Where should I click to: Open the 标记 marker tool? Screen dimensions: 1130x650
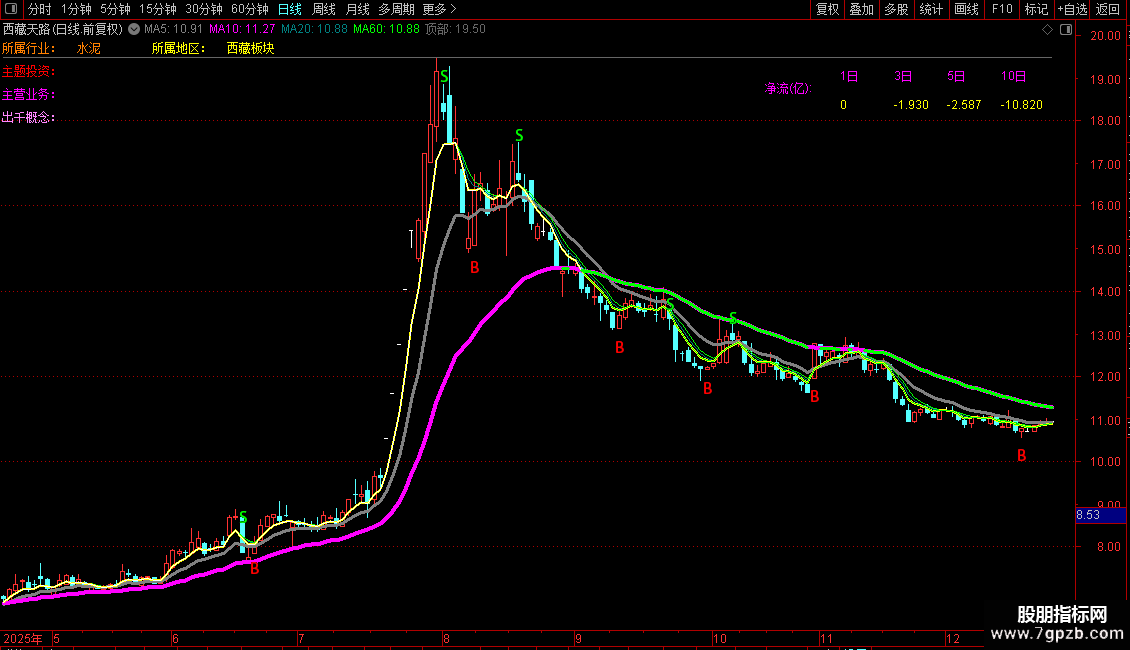(1035, 9)
